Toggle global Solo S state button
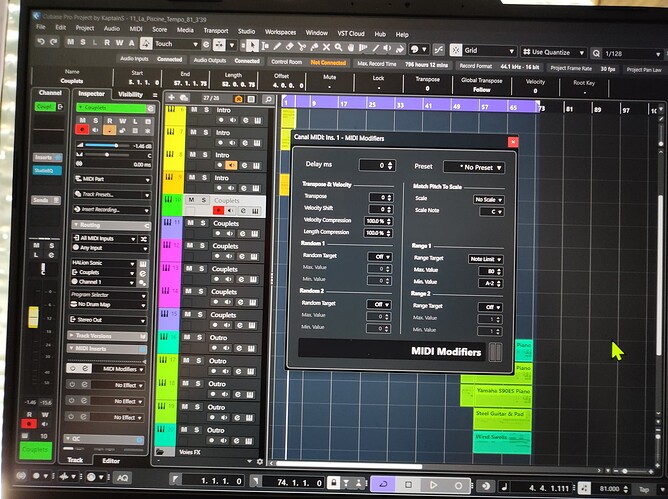The height and width of the screenshot is (499, 668). click(x=83, y=42)
